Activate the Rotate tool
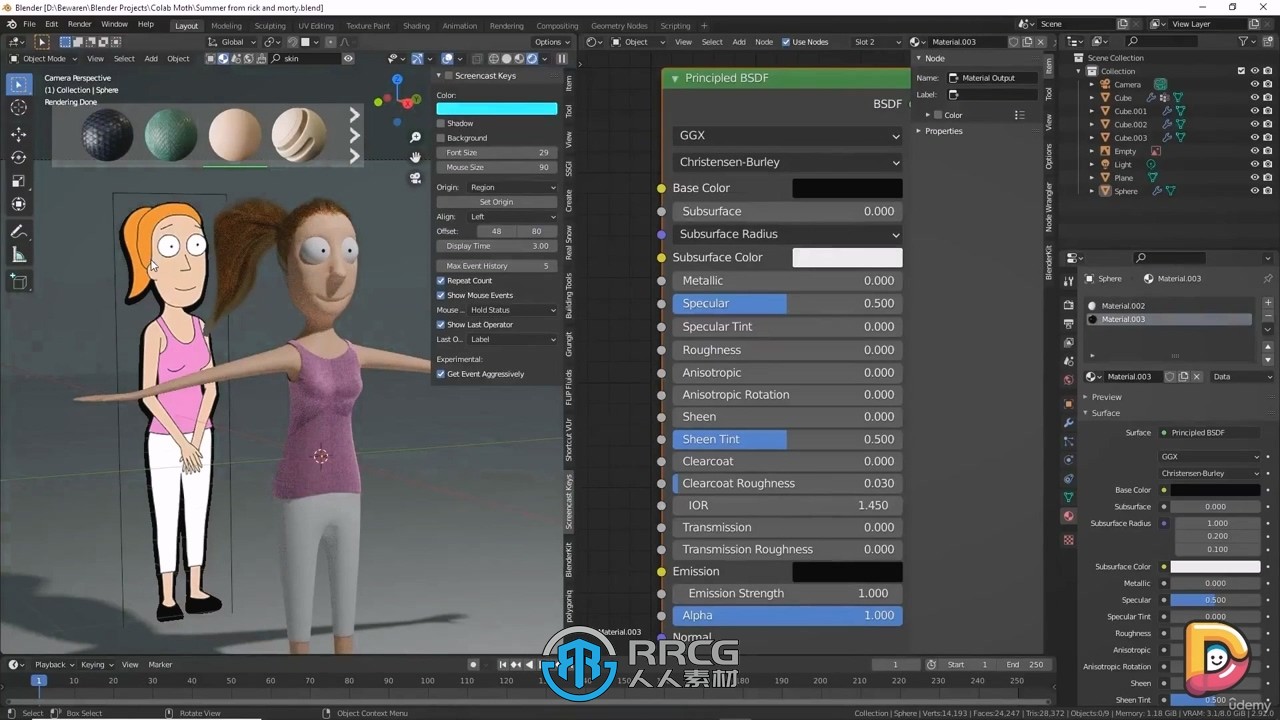 click(19, 157)
